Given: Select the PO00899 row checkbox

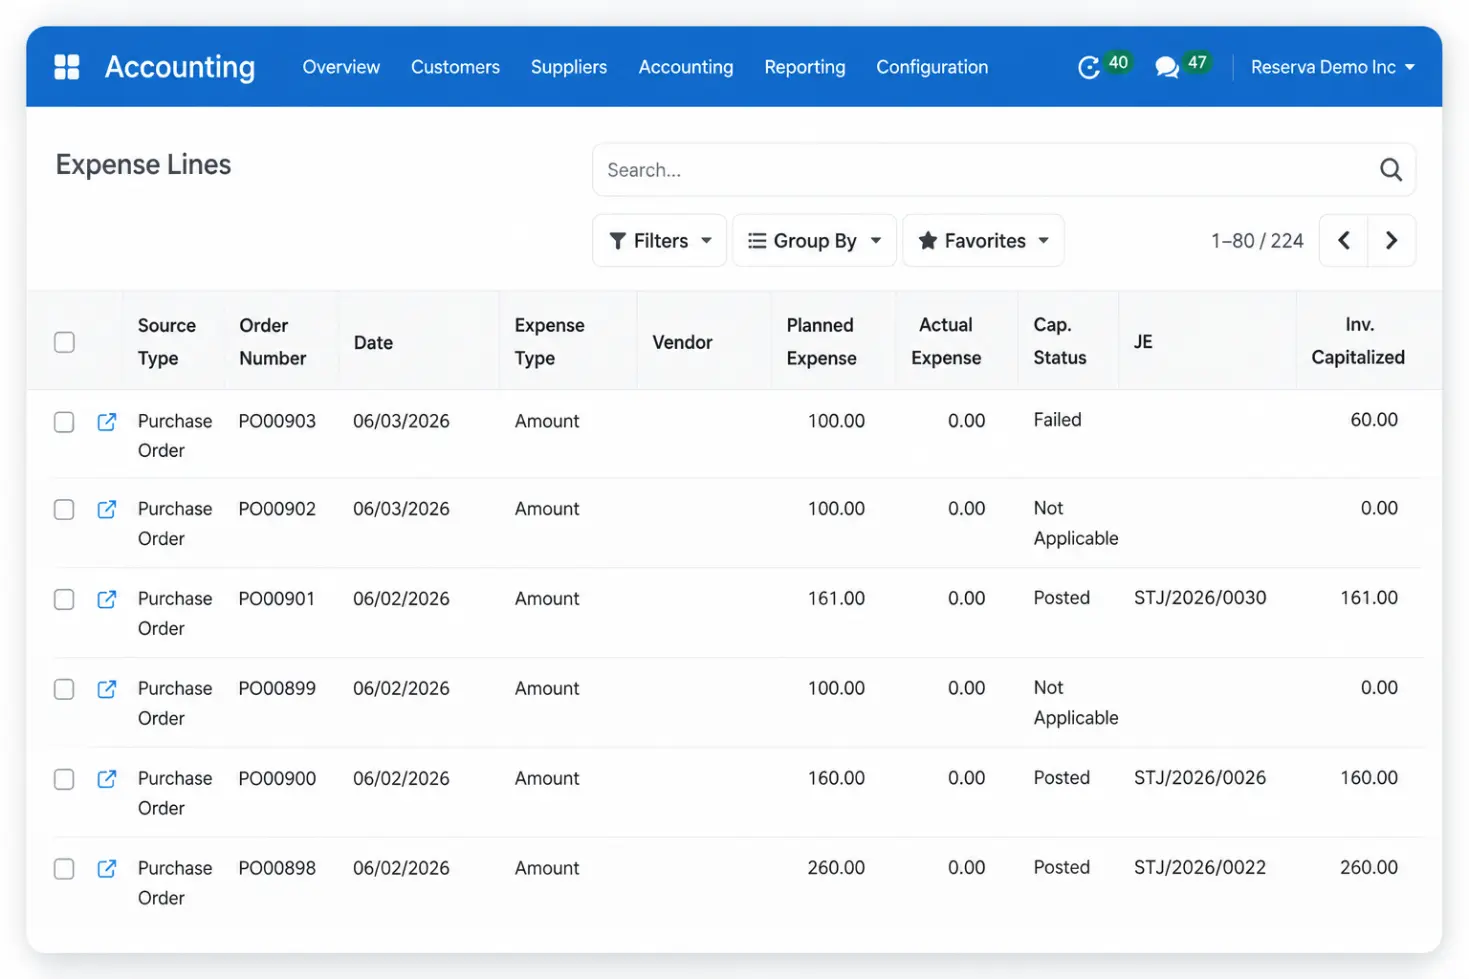Looking at the screenshot, I should [x=64, y=690].
